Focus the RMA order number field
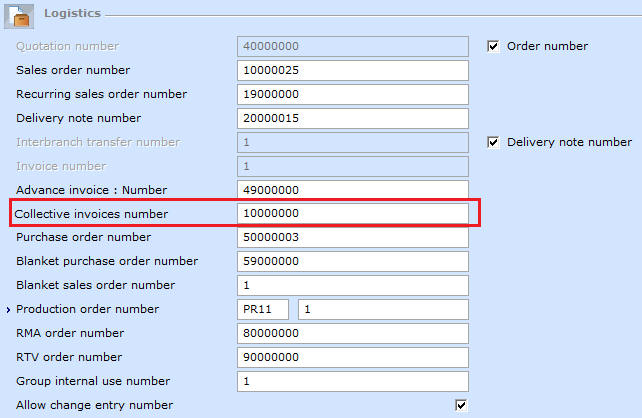This screenshot has height=418, width=642. [353, 333]
